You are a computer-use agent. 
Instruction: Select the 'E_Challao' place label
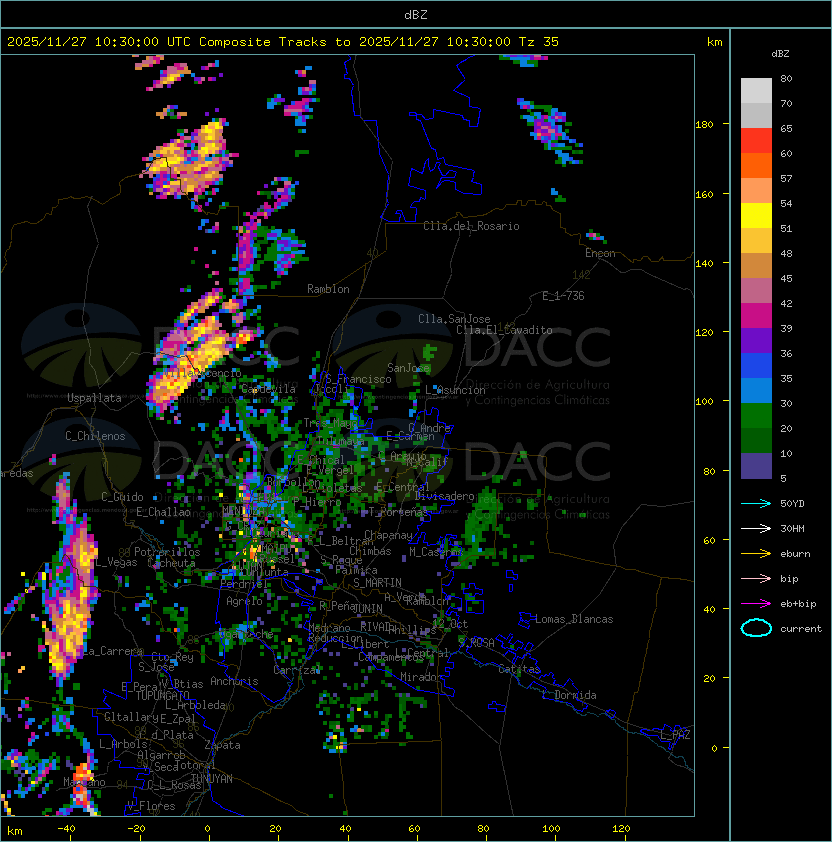coord(163,512)
